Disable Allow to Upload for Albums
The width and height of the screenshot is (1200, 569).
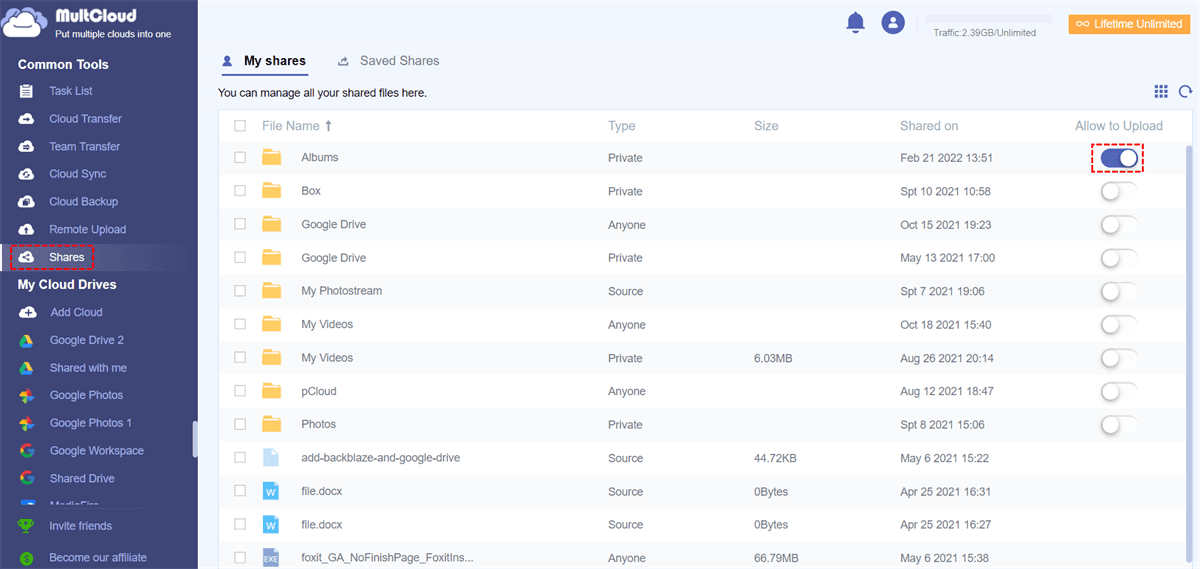(1119, 158)
